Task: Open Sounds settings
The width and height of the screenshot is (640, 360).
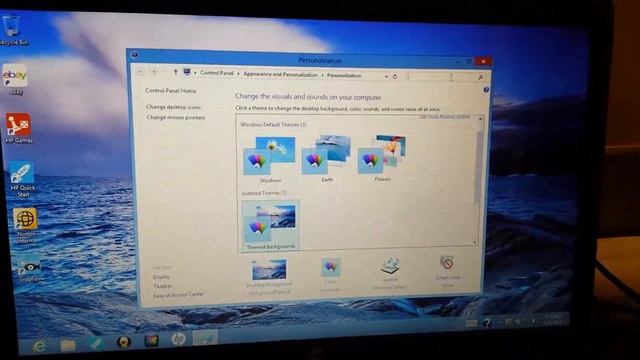Action: [390, 273]
